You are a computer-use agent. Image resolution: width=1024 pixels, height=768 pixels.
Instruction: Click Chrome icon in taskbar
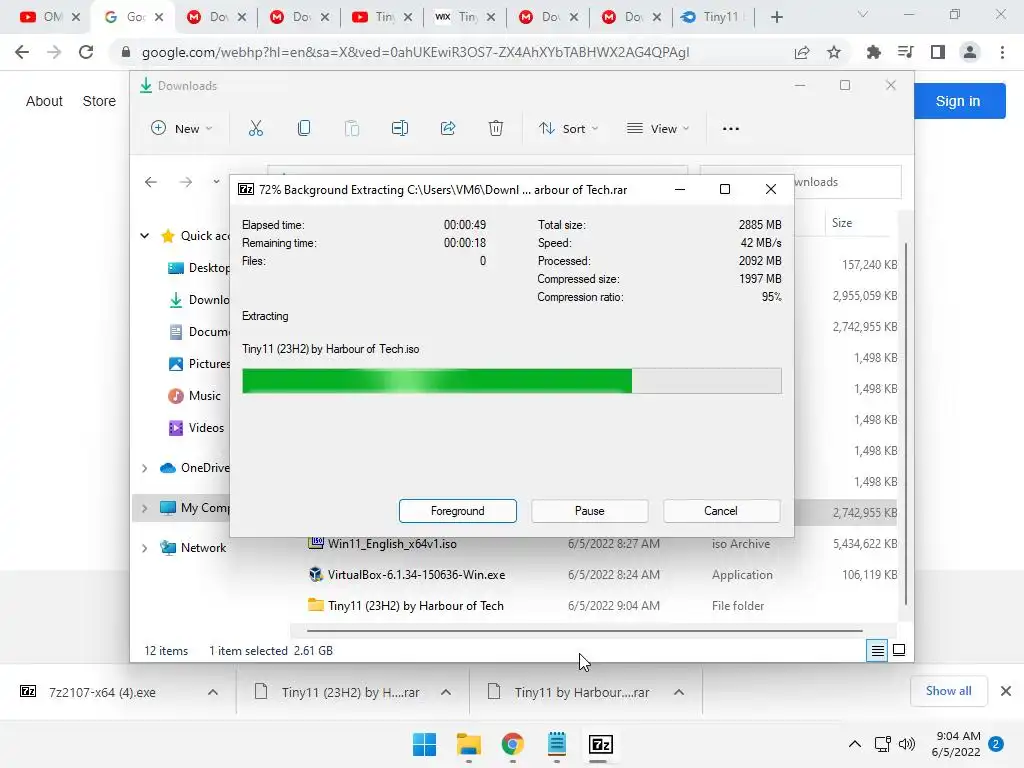pyautogui.click(x=513, y=744)
